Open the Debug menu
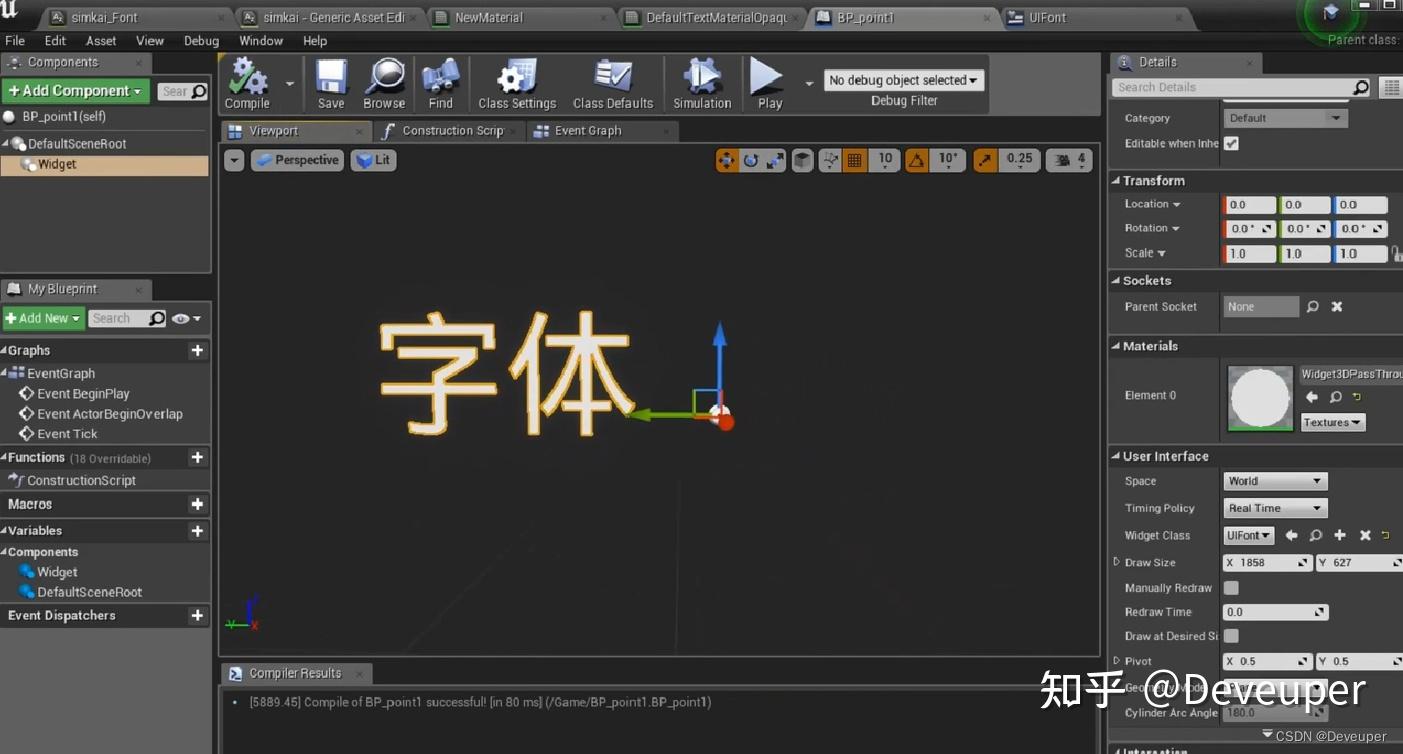1403x754 pixels. 200,41
